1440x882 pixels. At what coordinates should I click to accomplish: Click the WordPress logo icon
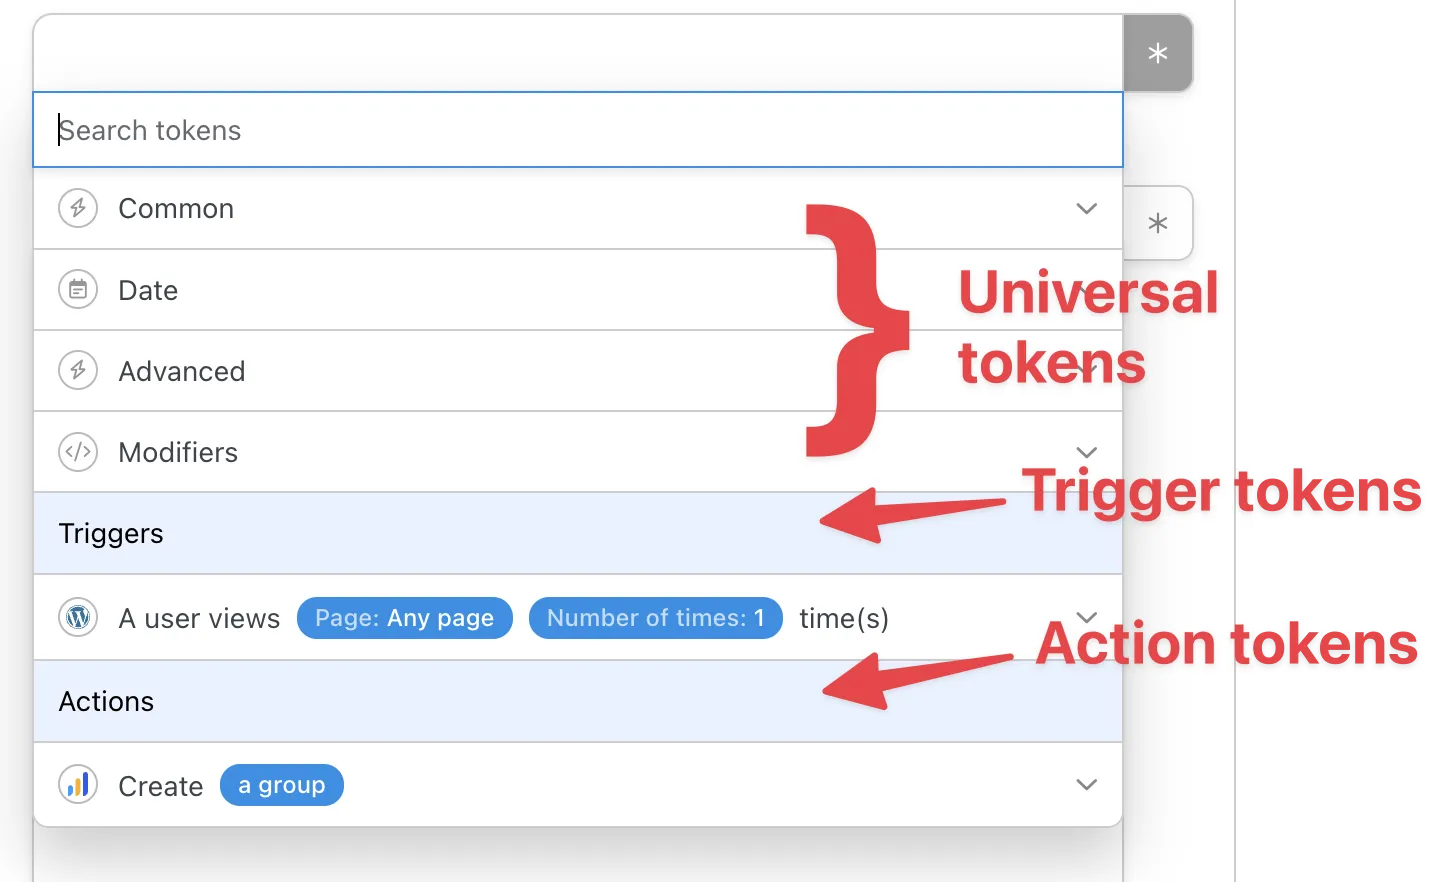coord(78,617)
